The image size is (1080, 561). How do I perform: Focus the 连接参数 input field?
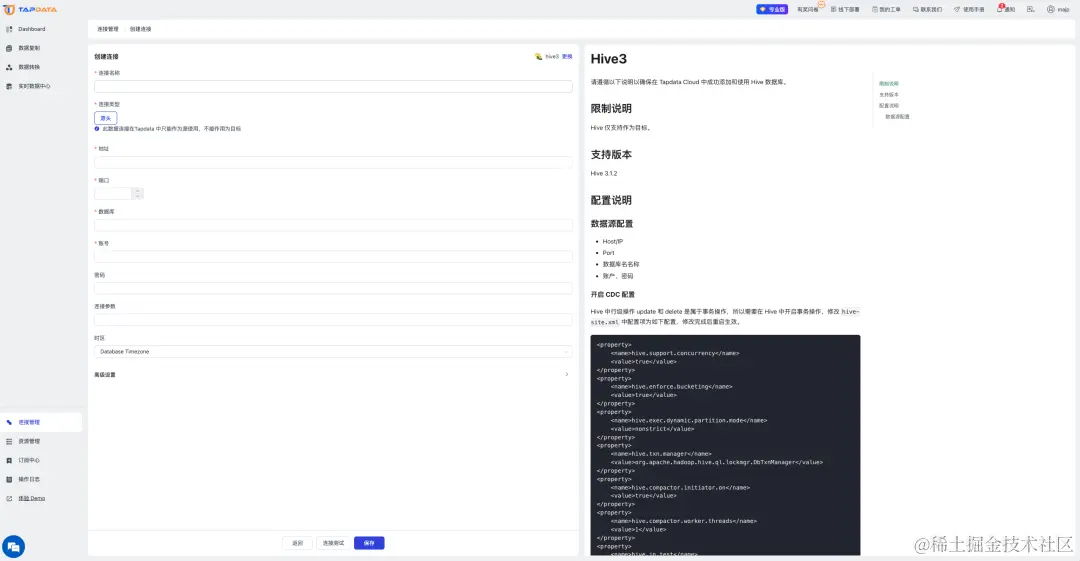pyautogui.click(x=333, y=320)
